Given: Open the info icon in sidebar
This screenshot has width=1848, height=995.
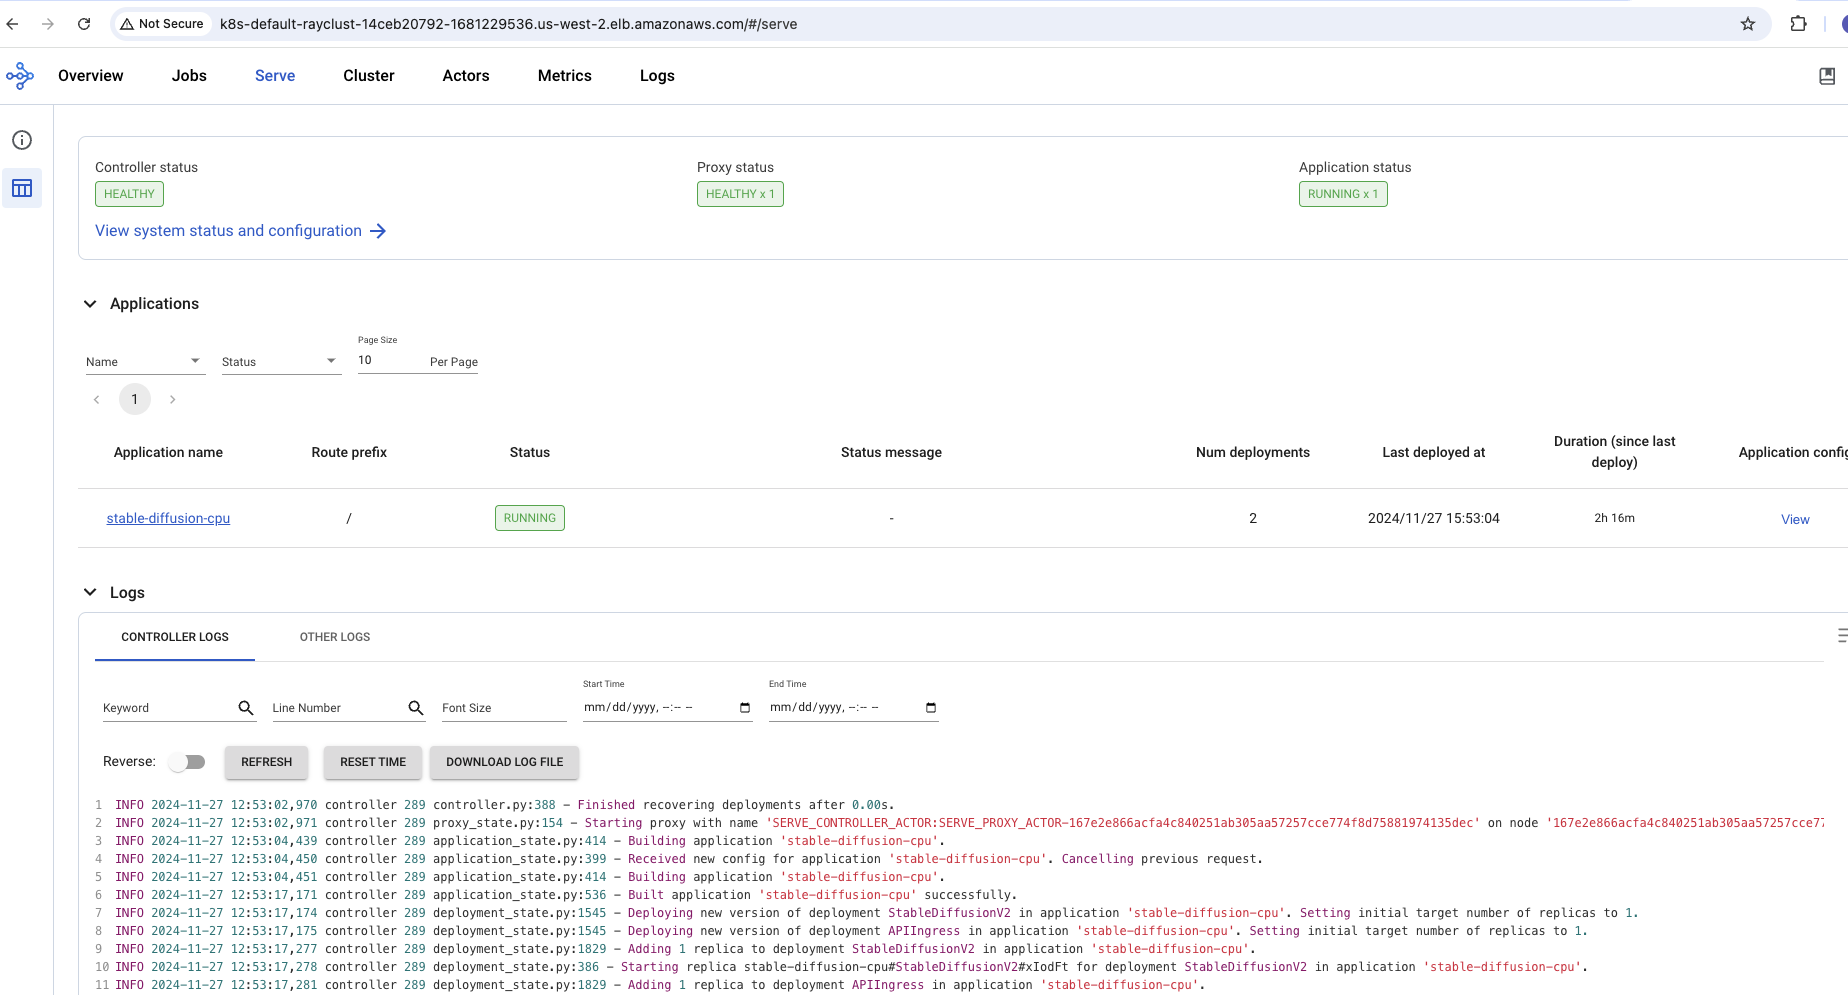Looking at the screenshot, I should click(x=22, y=140).
